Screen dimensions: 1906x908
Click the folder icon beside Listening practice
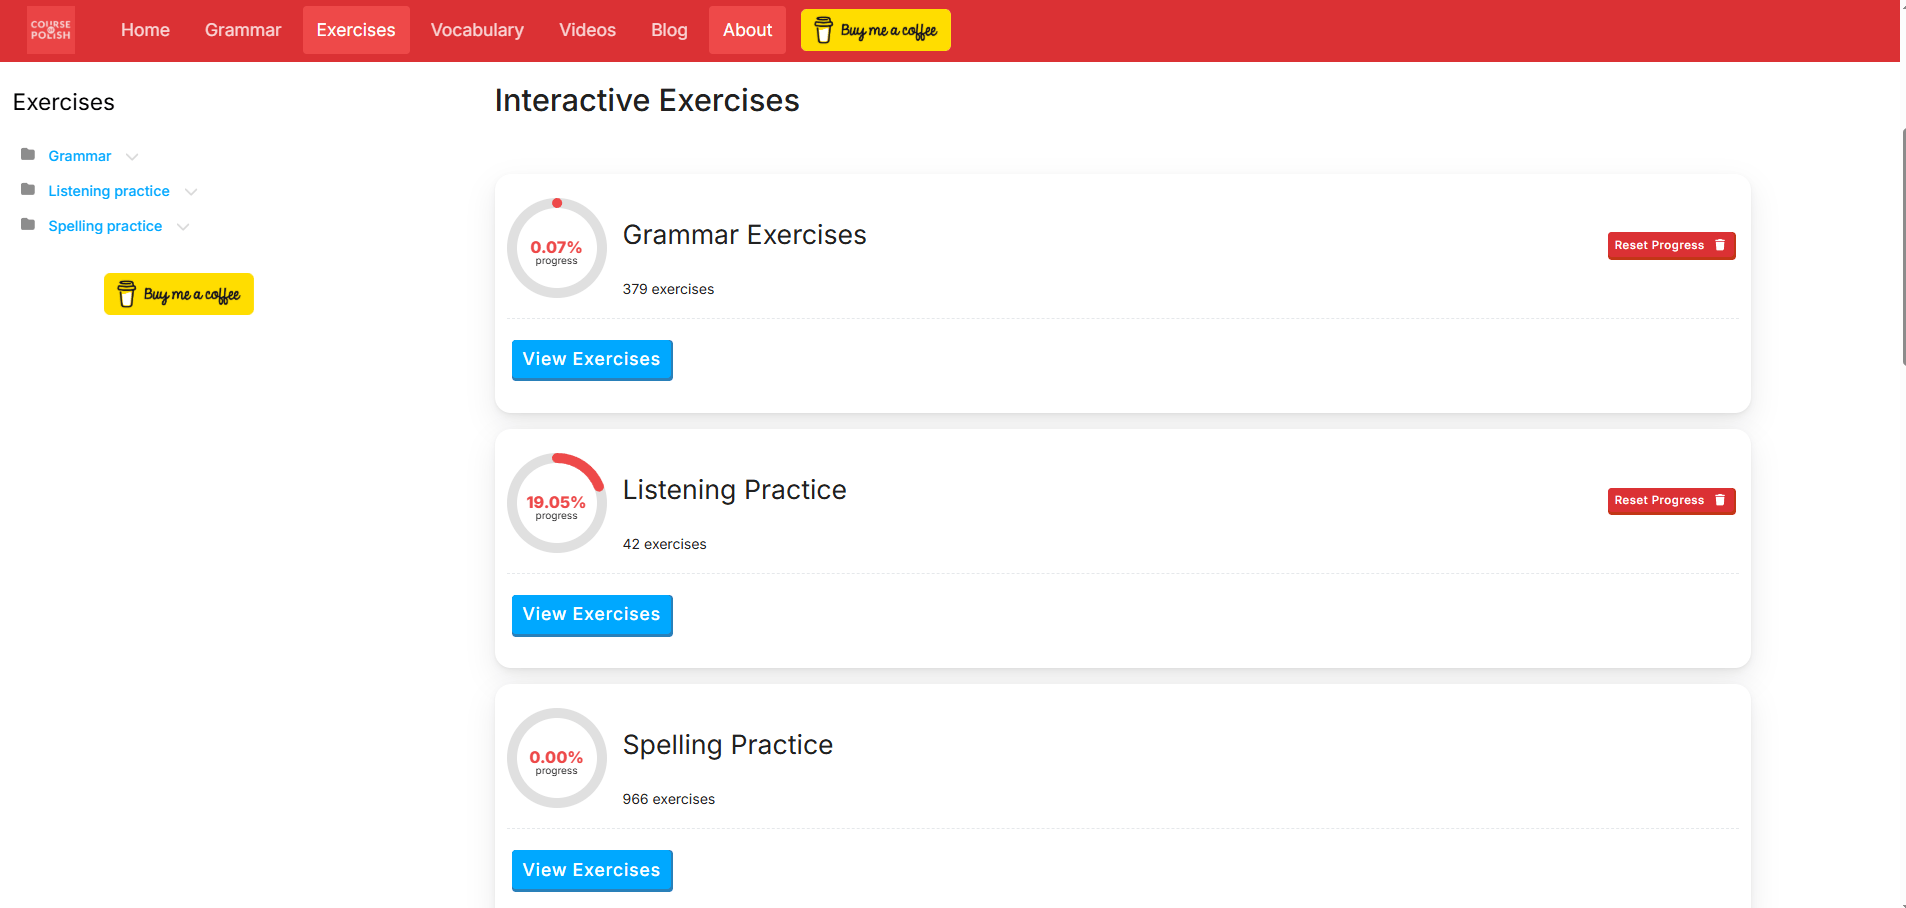click(x=26, y=189)
